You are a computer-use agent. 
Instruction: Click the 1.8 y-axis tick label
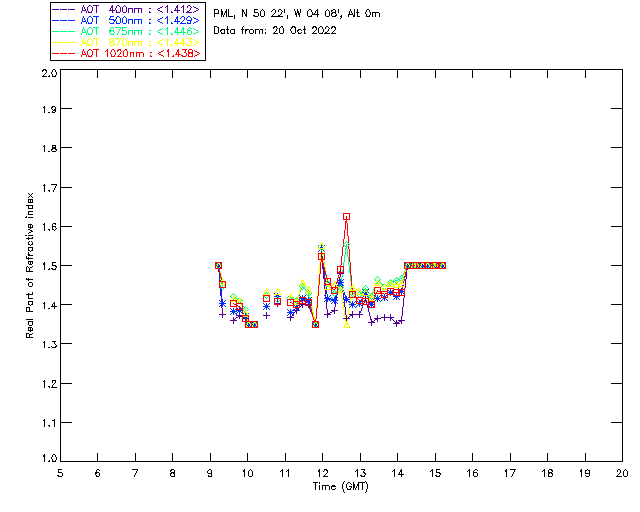click(49, 148)
